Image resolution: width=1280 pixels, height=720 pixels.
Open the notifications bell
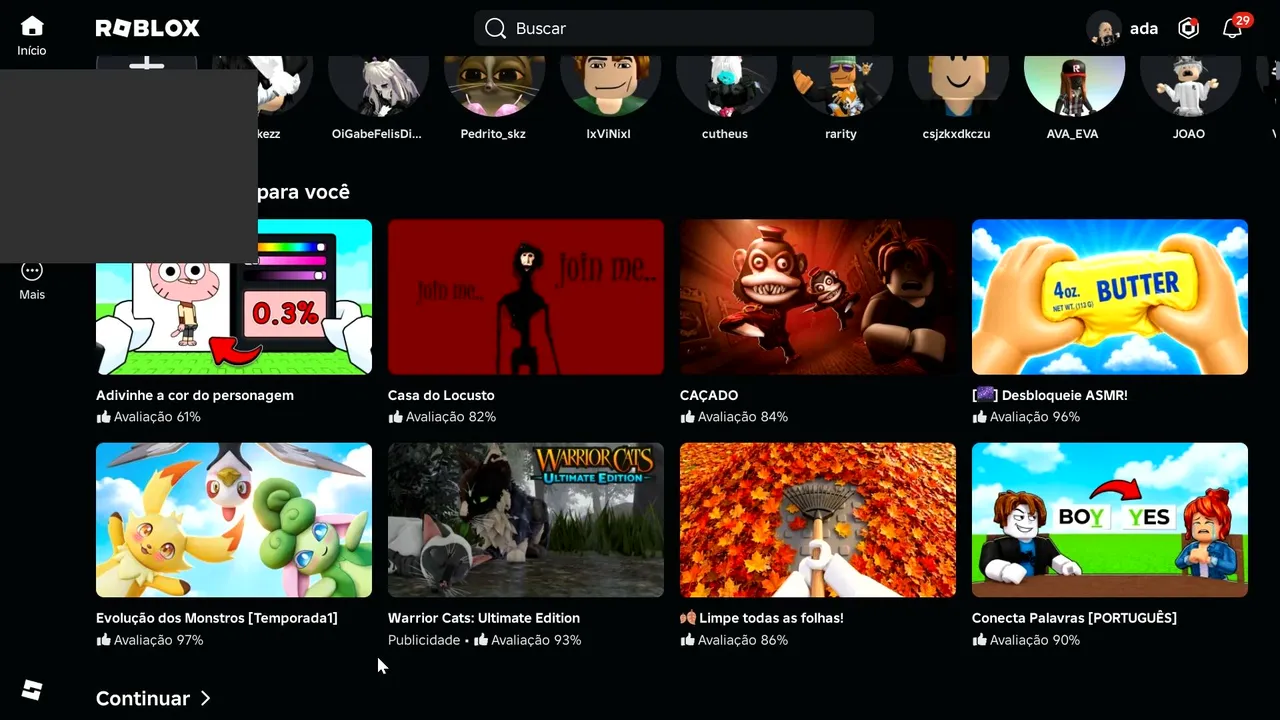click(x=1232, y=28)
